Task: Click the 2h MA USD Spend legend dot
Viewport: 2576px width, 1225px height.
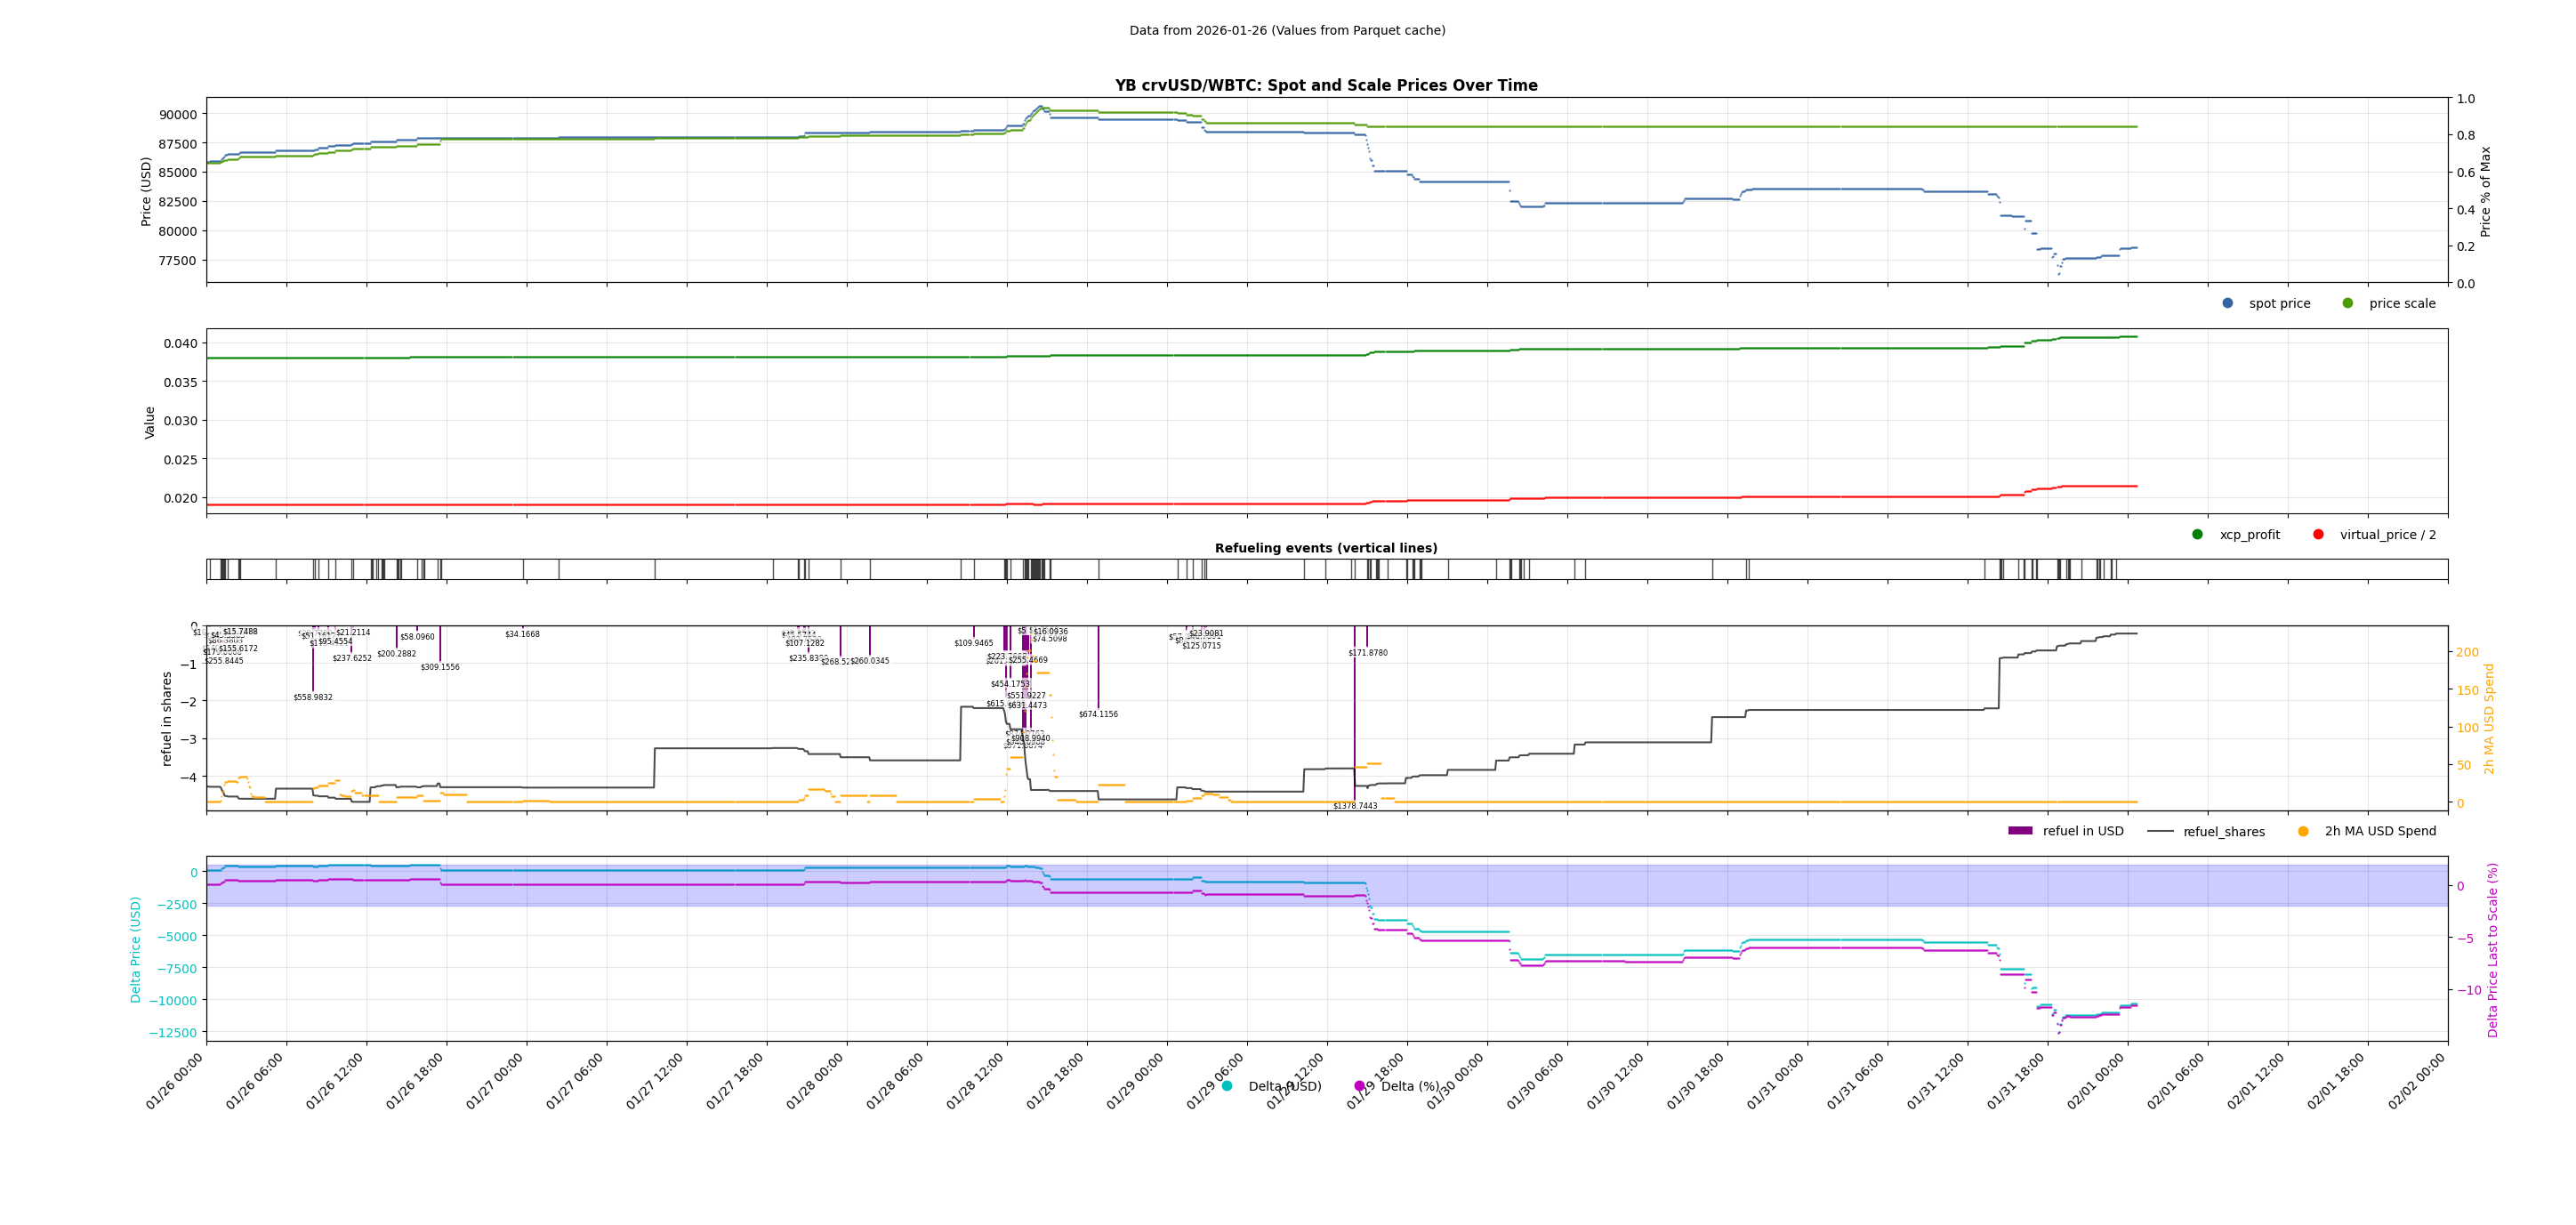Action: click(x=2303, y=831)
